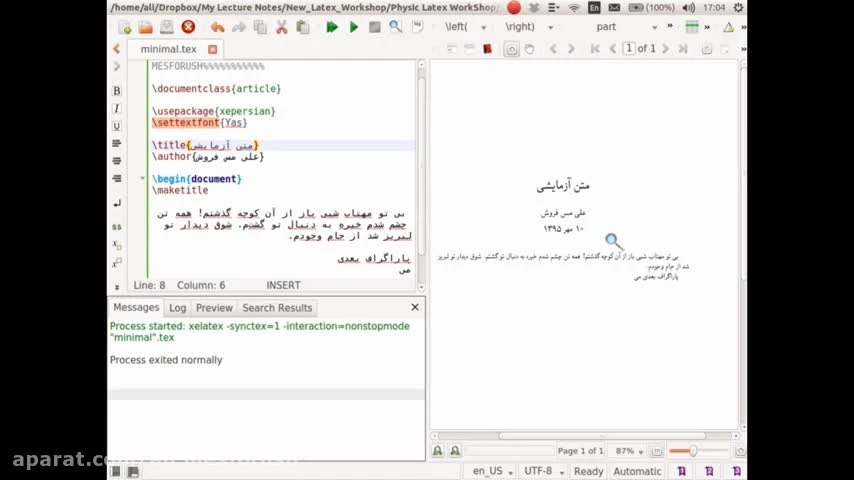The width and height of the screenshot is (854, 480).
Task: Select the Preview tab in messages panel
Action: [214, 308]
